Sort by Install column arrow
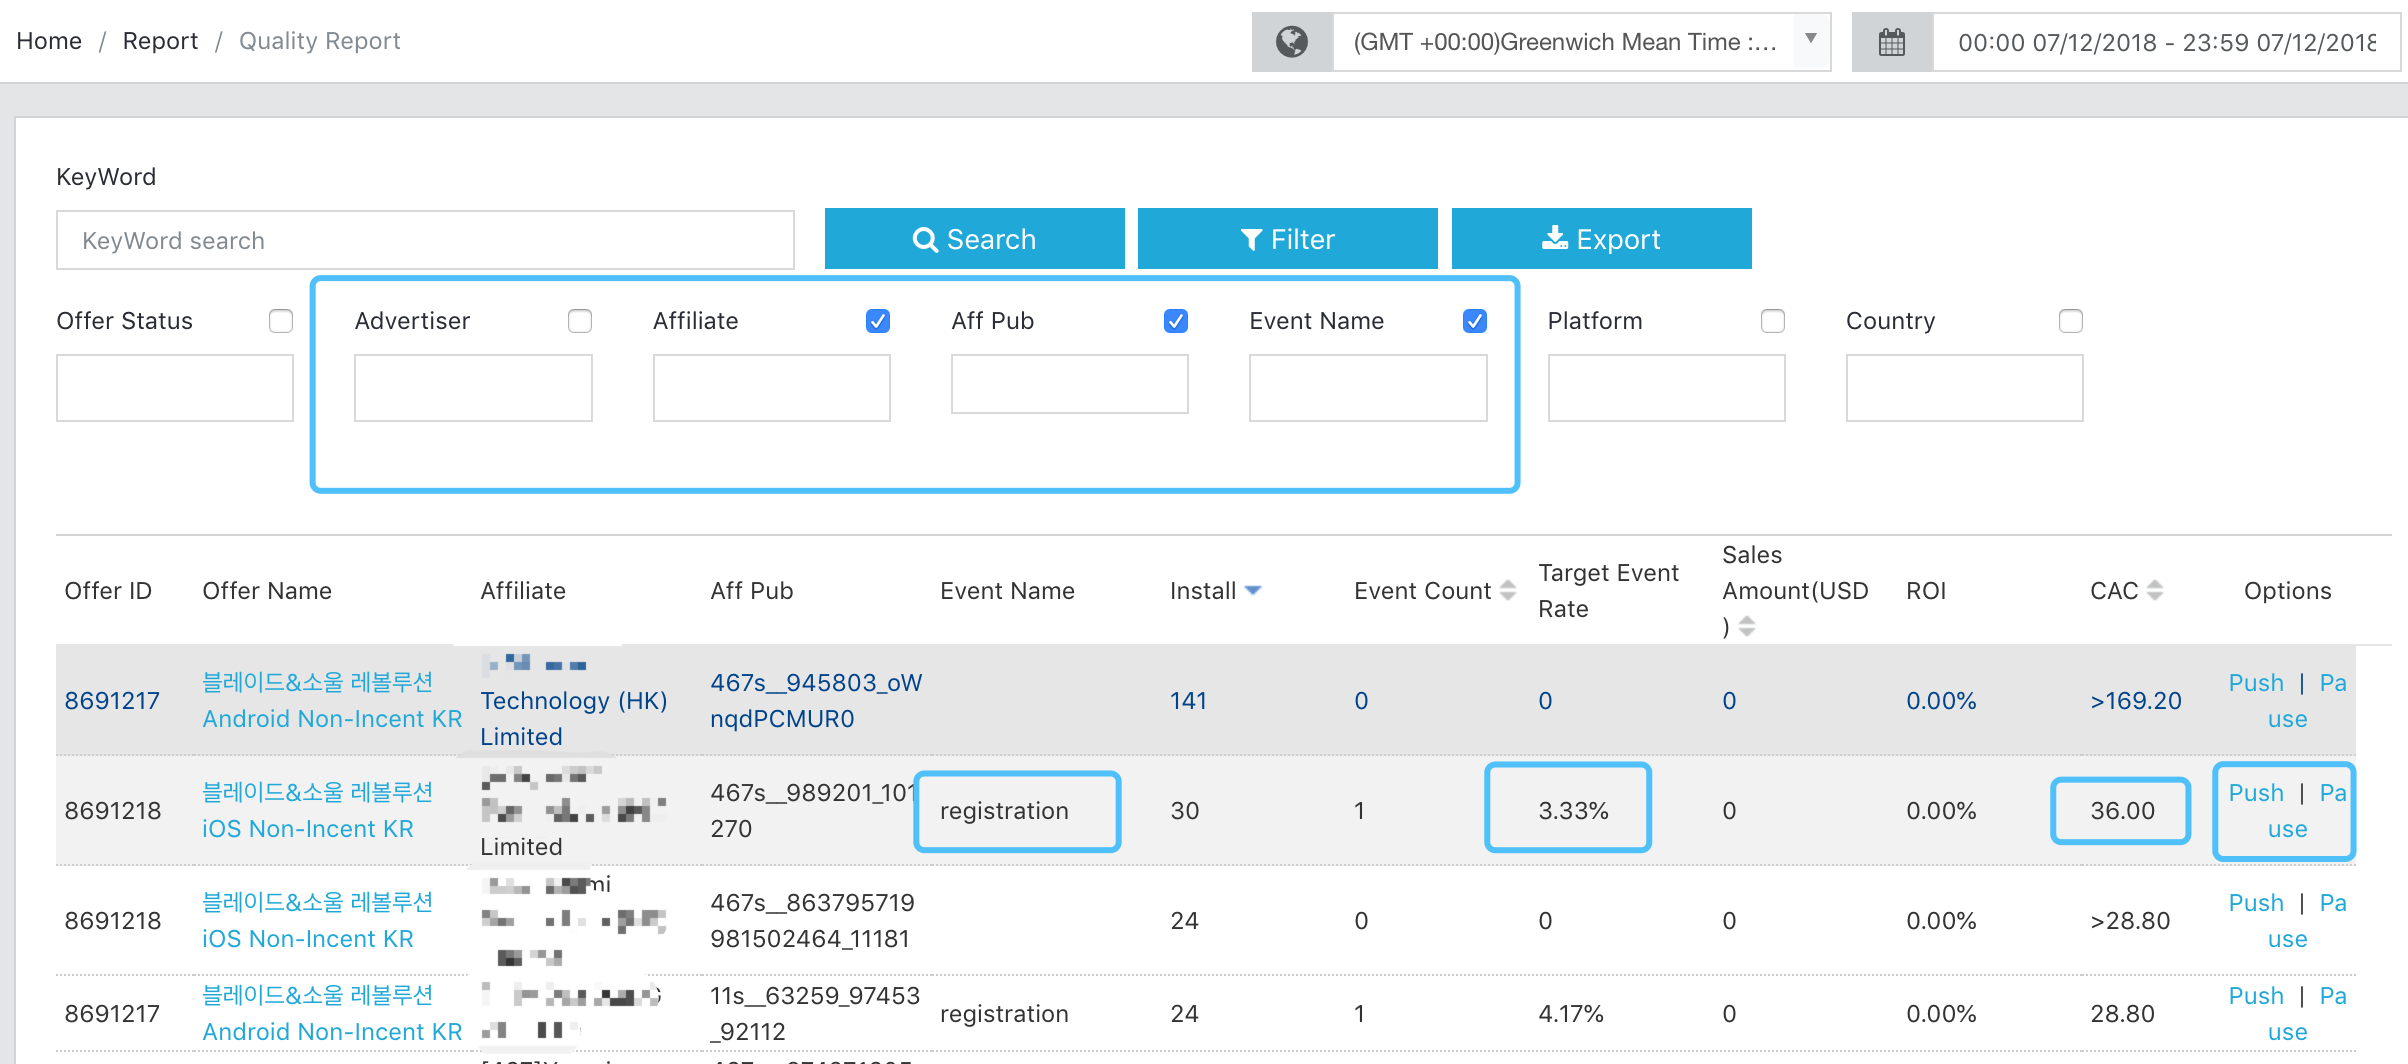Screen dimensions: 2408x1064 pyautogui.click(x=1253, y=591)
